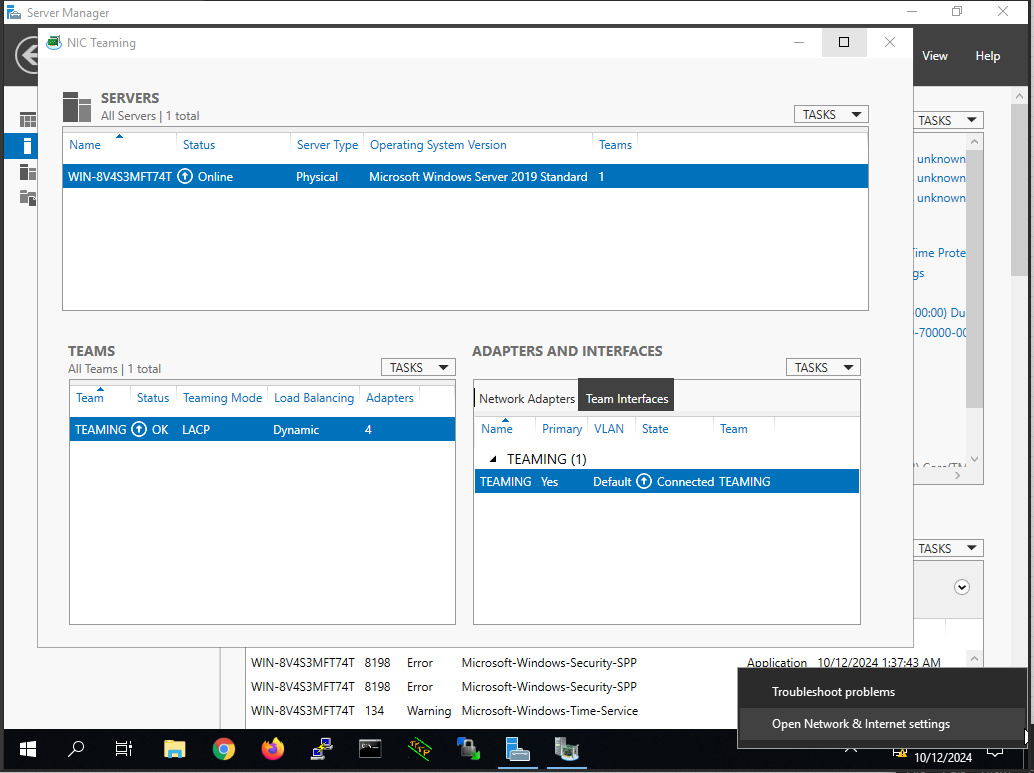Open the View menu
Screen dimensions: 1034x773
[x=935, y=56]
